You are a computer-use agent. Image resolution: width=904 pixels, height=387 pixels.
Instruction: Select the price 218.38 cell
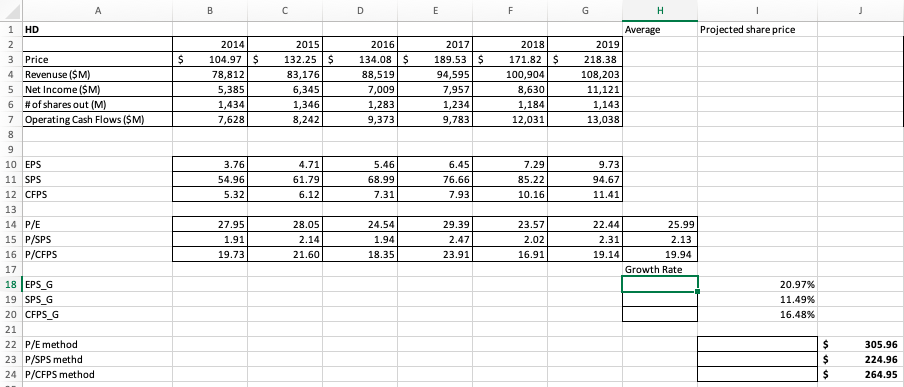click(585, 59)
